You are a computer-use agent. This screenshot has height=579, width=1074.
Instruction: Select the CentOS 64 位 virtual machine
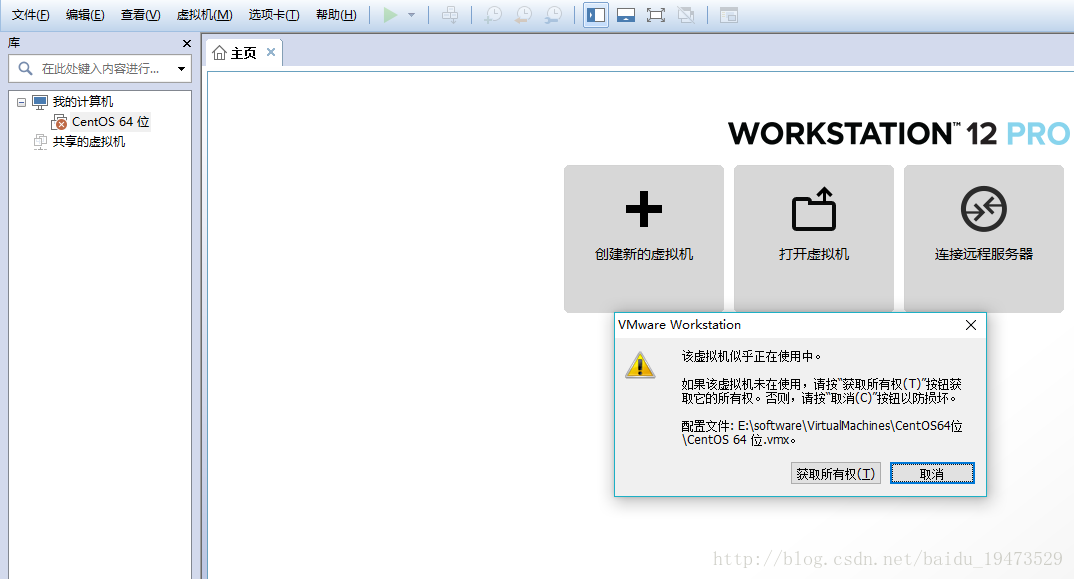[x=110, y=122]
